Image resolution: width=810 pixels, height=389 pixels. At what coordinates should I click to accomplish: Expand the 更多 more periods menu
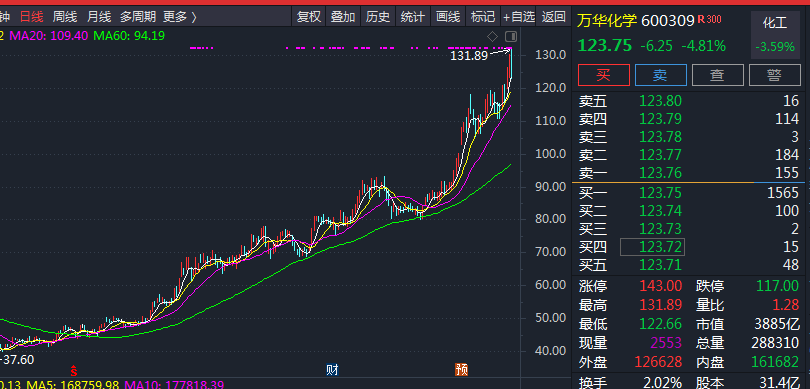[x=180, y=17]
